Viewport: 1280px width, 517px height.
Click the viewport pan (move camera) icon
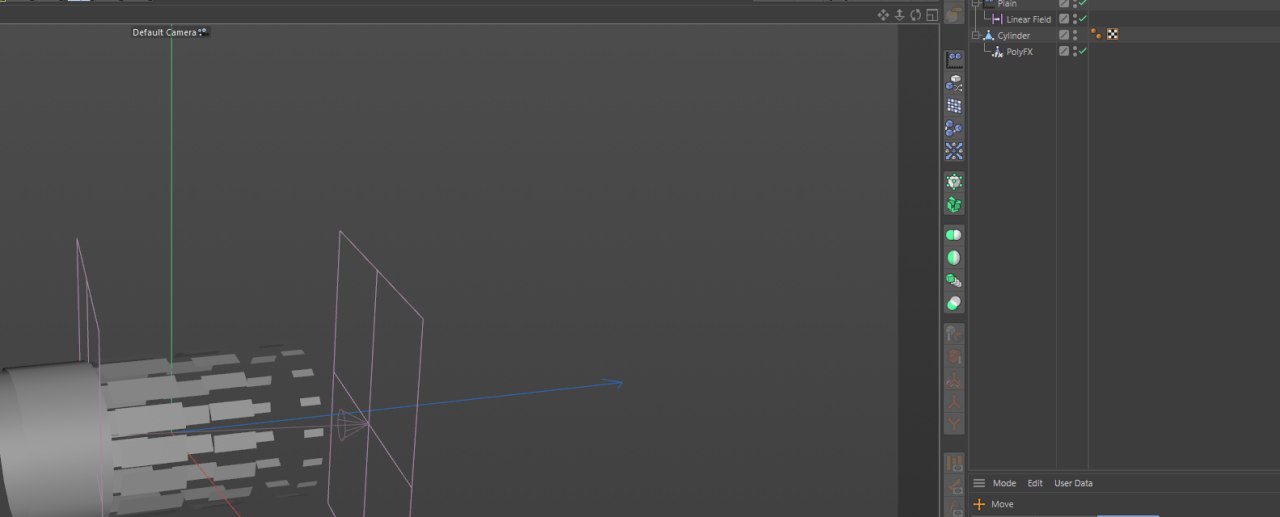coord(883,15)
